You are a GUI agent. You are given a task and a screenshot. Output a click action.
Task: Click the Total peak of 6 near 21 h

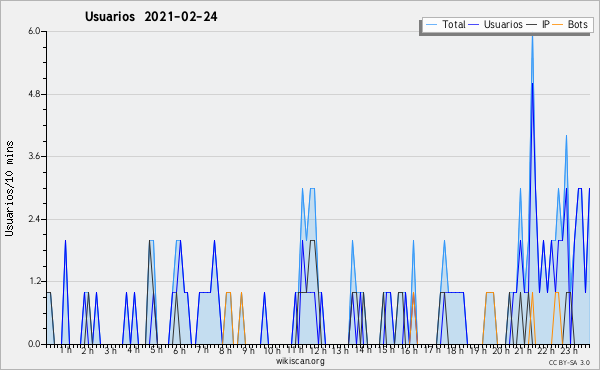[x=532, y=36]
